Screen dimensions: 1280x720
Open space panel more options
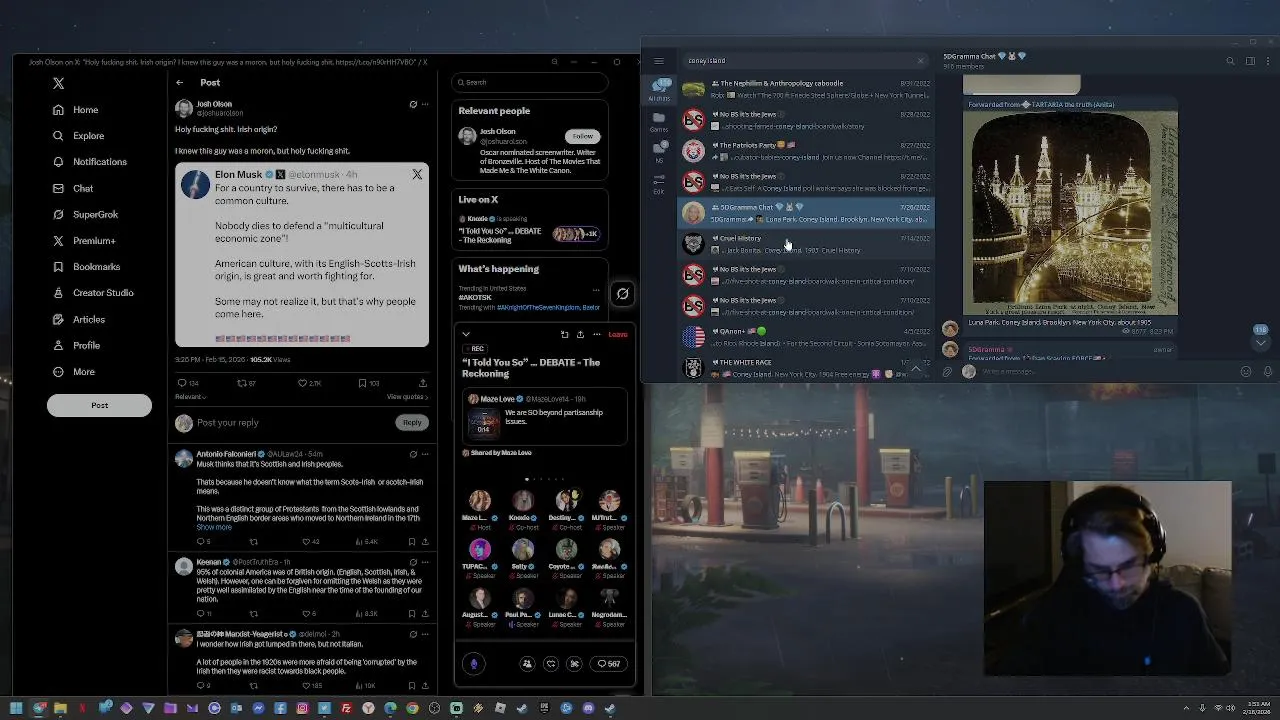point(597,335)
